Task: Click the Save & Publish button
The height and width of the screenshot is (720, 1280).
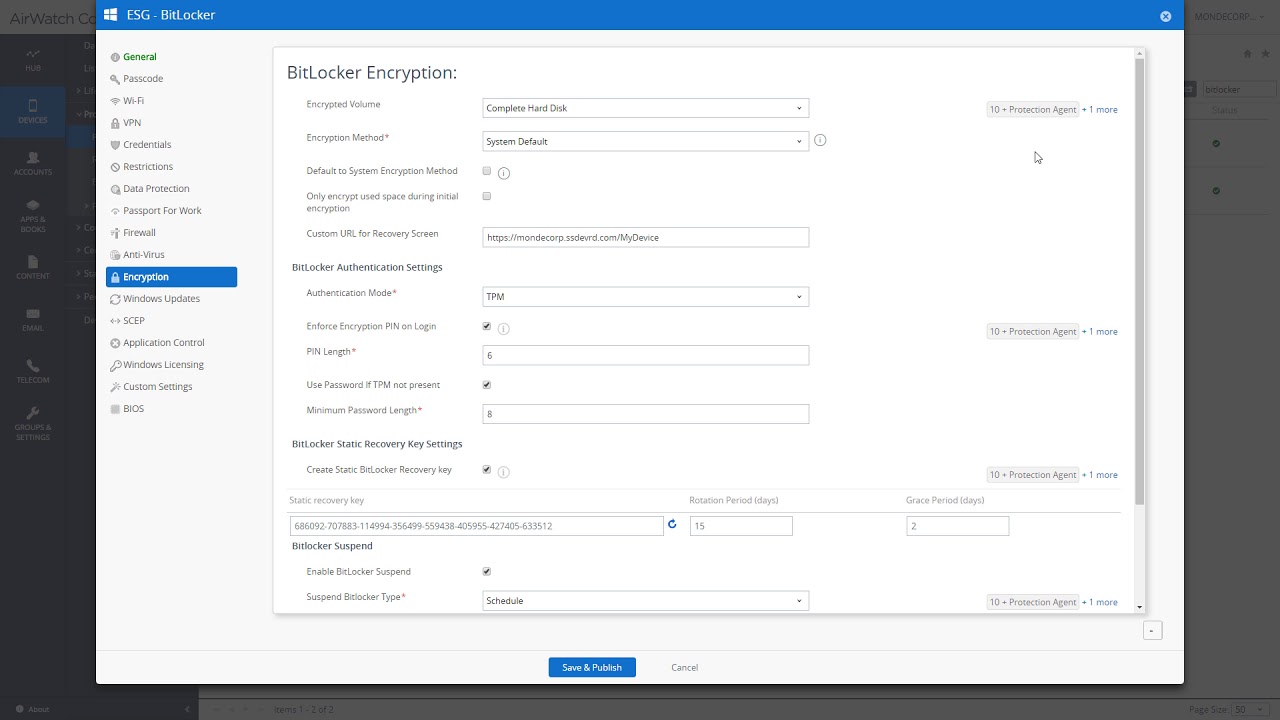Action: tap(592, 667)
